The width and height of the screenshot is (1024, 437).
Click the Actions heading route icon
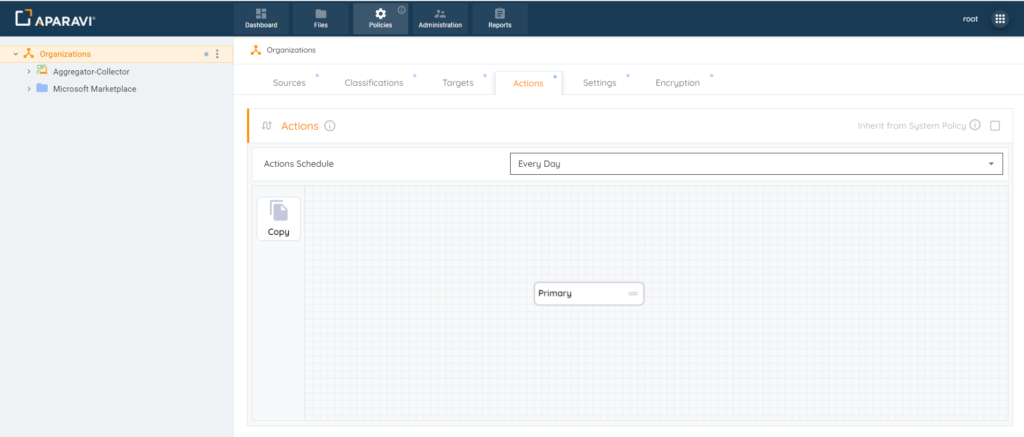pos(266,126)
